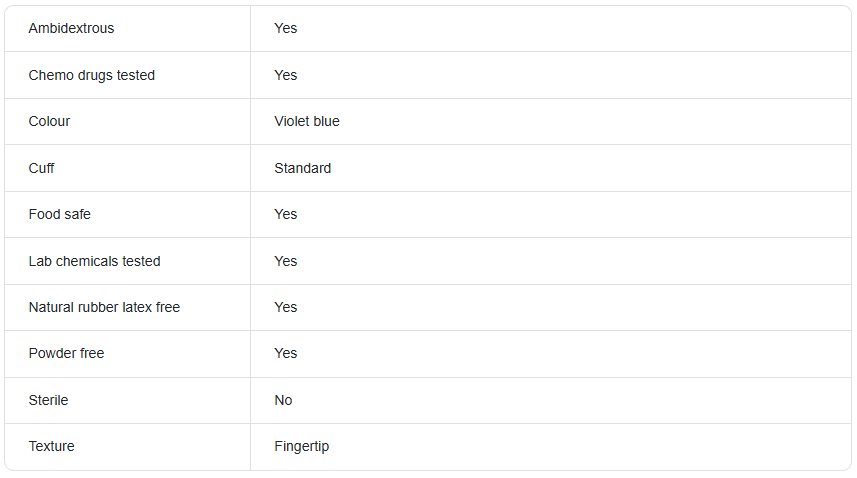
Task: Select the Powder free label
Action: [x=66, y=353]
